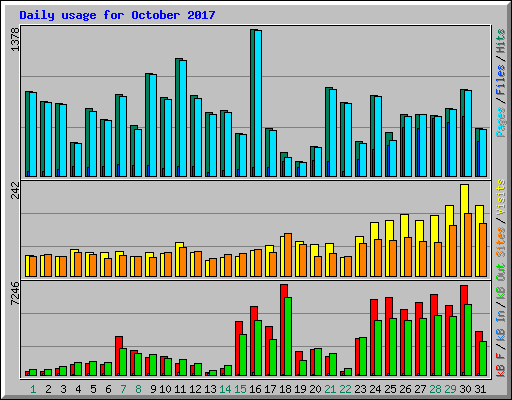Select day 19 label on the x-axis
This screenshot has height=400, width=512.
point(300,389)
